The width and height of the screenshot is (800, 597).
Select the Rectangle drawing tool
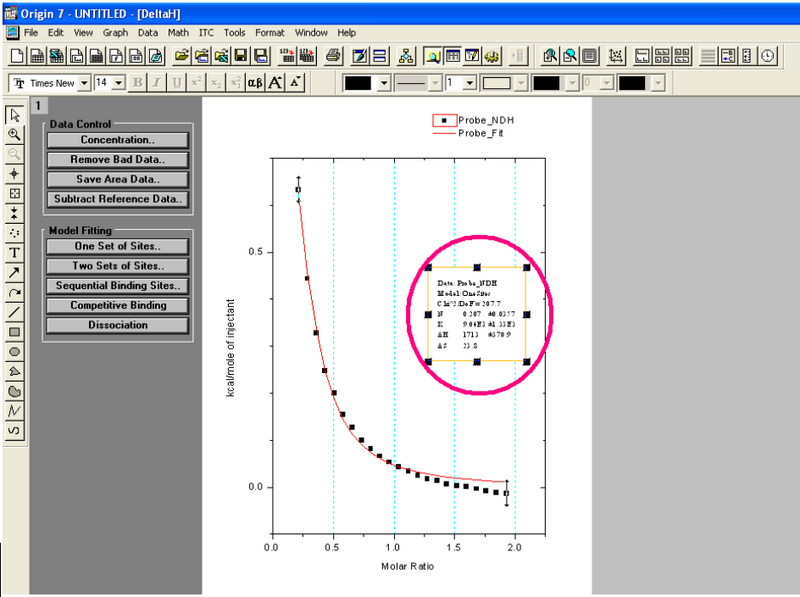point(14,332)
